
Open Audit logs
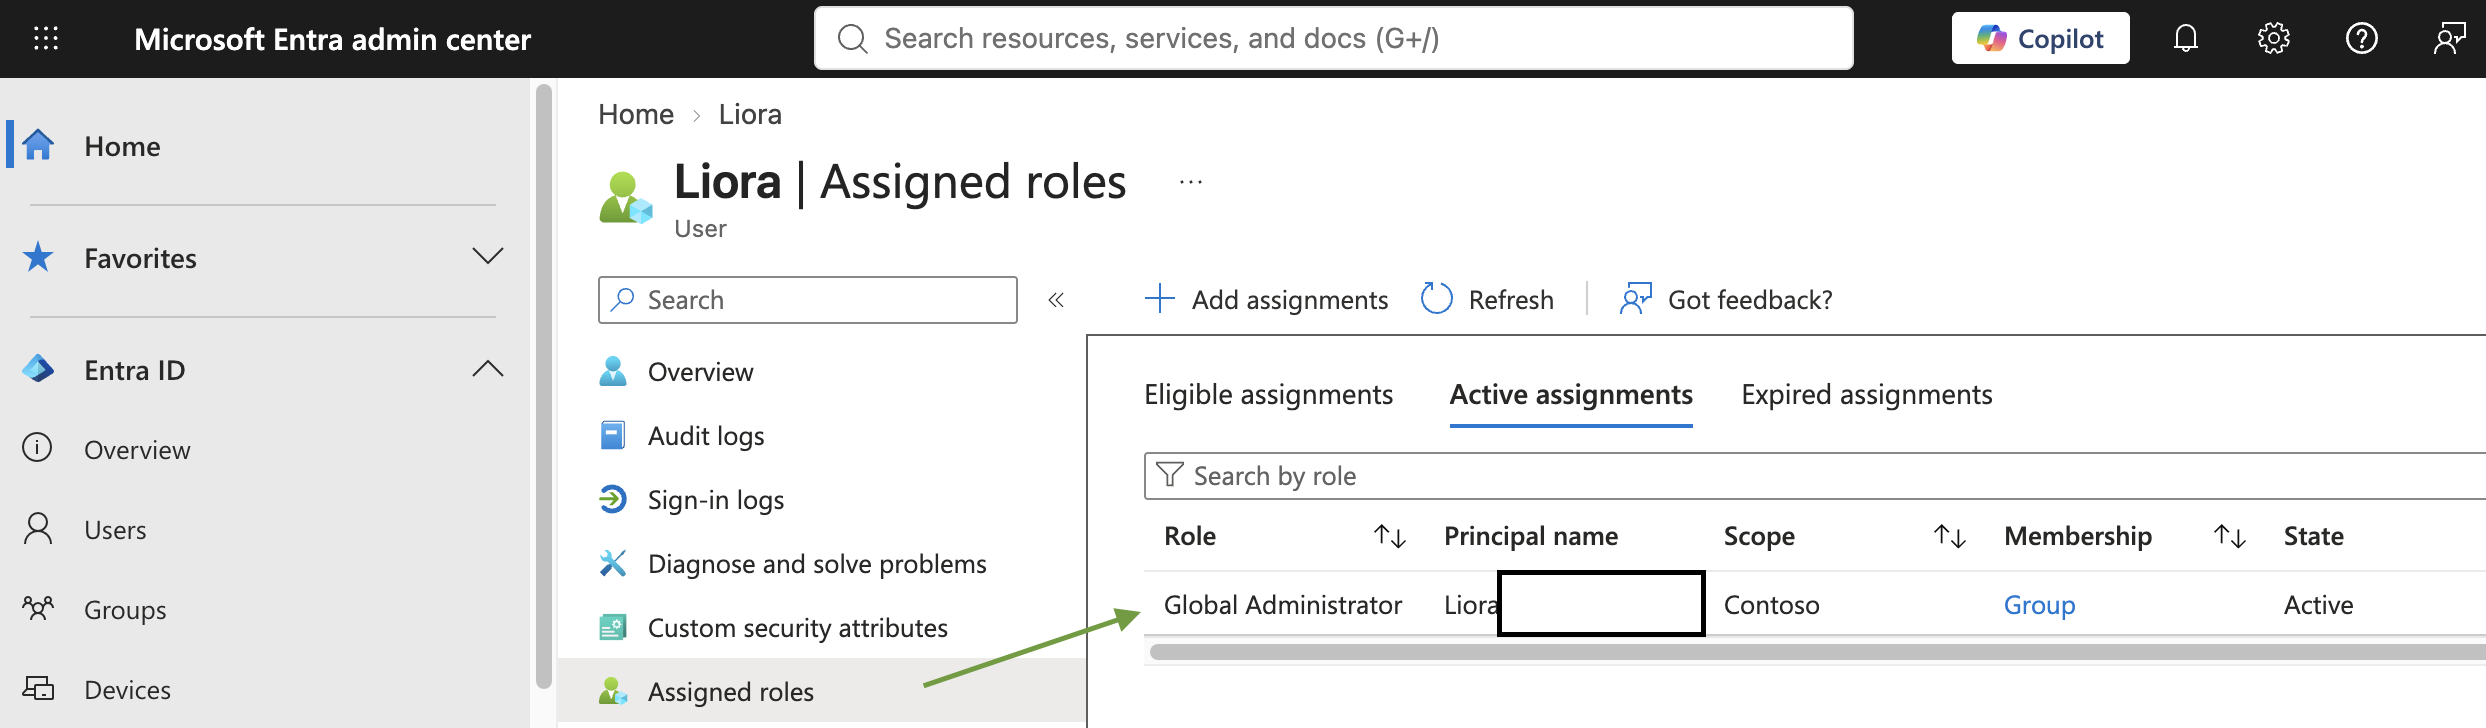click(x=706, y=436)
